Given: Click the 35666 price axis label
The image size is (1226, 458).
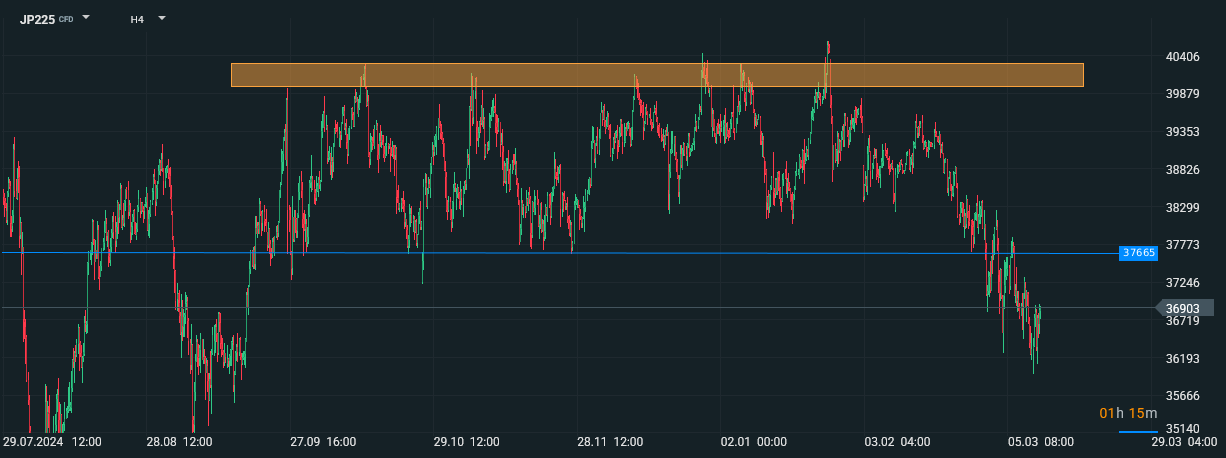Looking at the screenshot, I should point(1183,396).
